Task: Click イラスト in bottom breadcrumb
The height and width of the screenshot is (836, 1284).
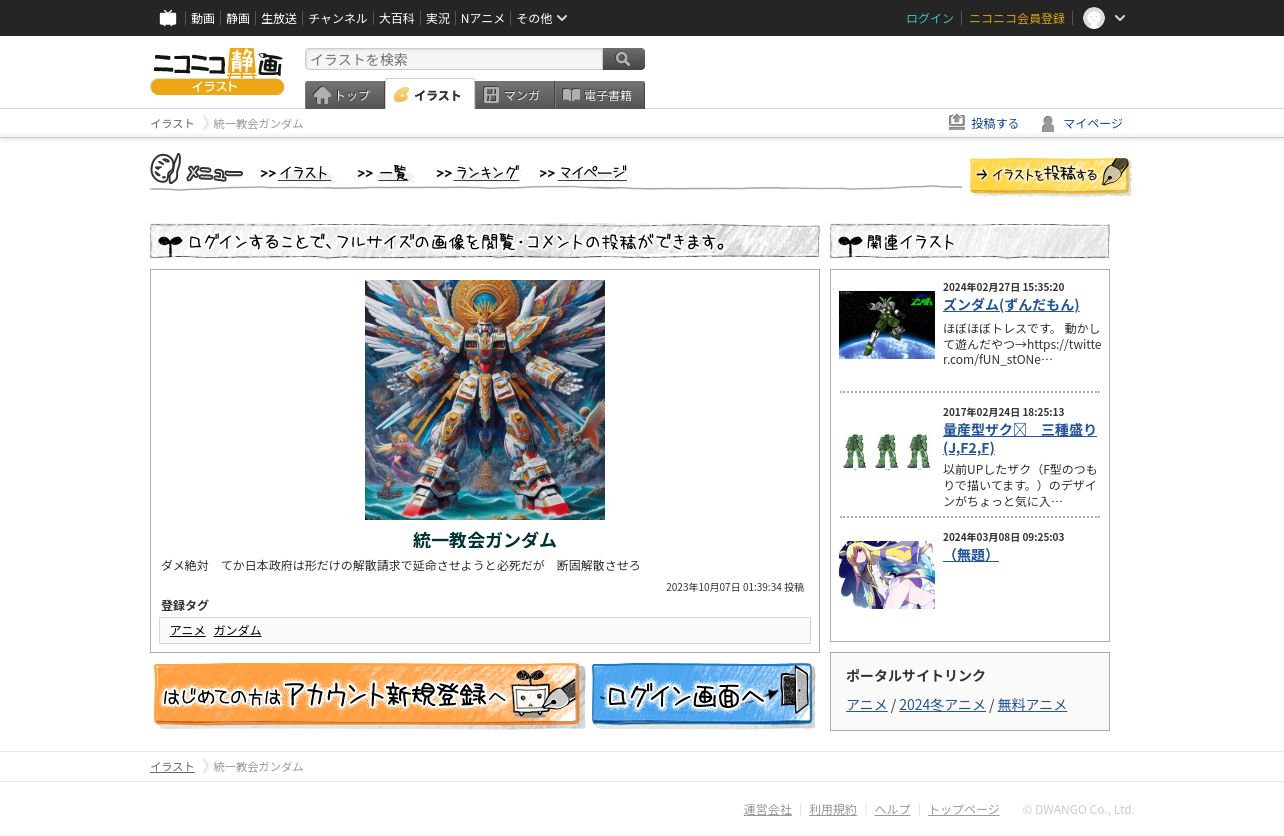Action: coord(172,767)
